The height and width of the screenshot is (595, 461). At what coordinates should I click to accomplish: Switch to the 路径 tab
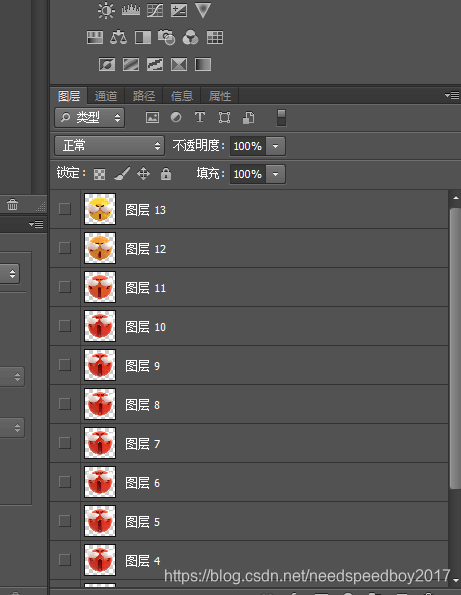144,96
